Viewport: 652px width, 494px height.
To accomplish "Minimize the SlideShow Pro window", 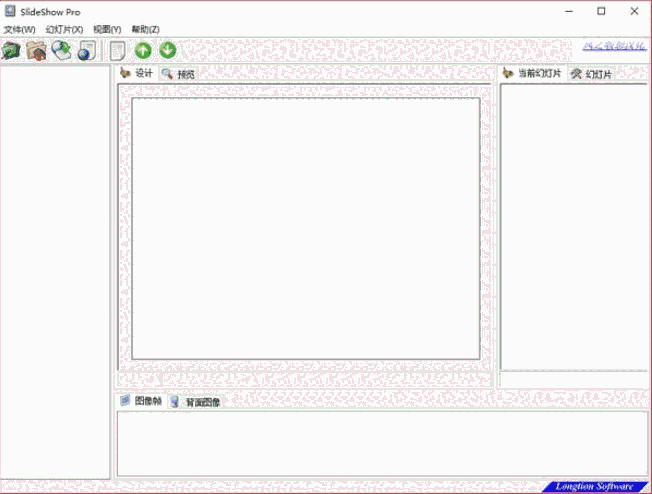I will pyautogui.click(x=569, y=11).
